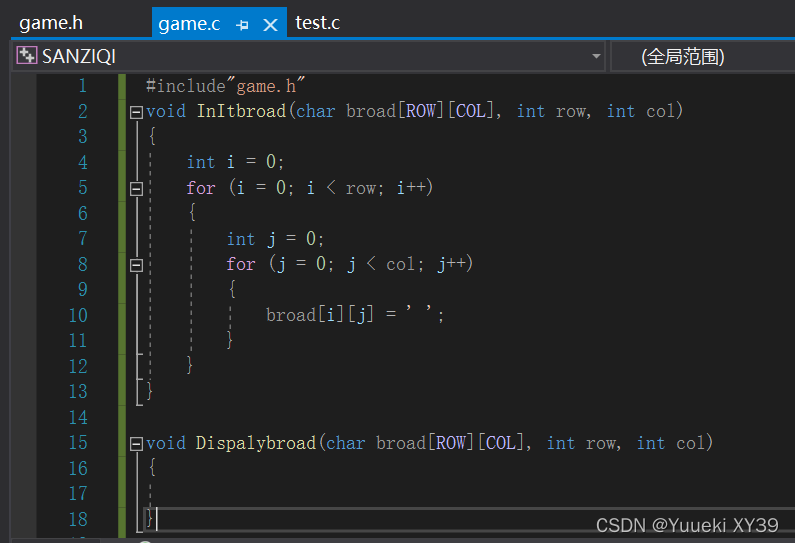Open the SANZIQI project dropdown arrow
Screen dimensions: 795x543
(x=596, y=56)
